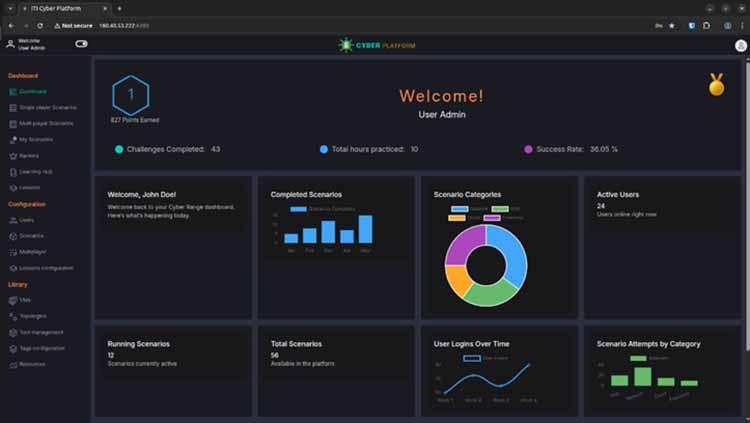The image size is (750, 423).
Task: Click the page vertical scrollbar
Action: [x=747, y=206]
